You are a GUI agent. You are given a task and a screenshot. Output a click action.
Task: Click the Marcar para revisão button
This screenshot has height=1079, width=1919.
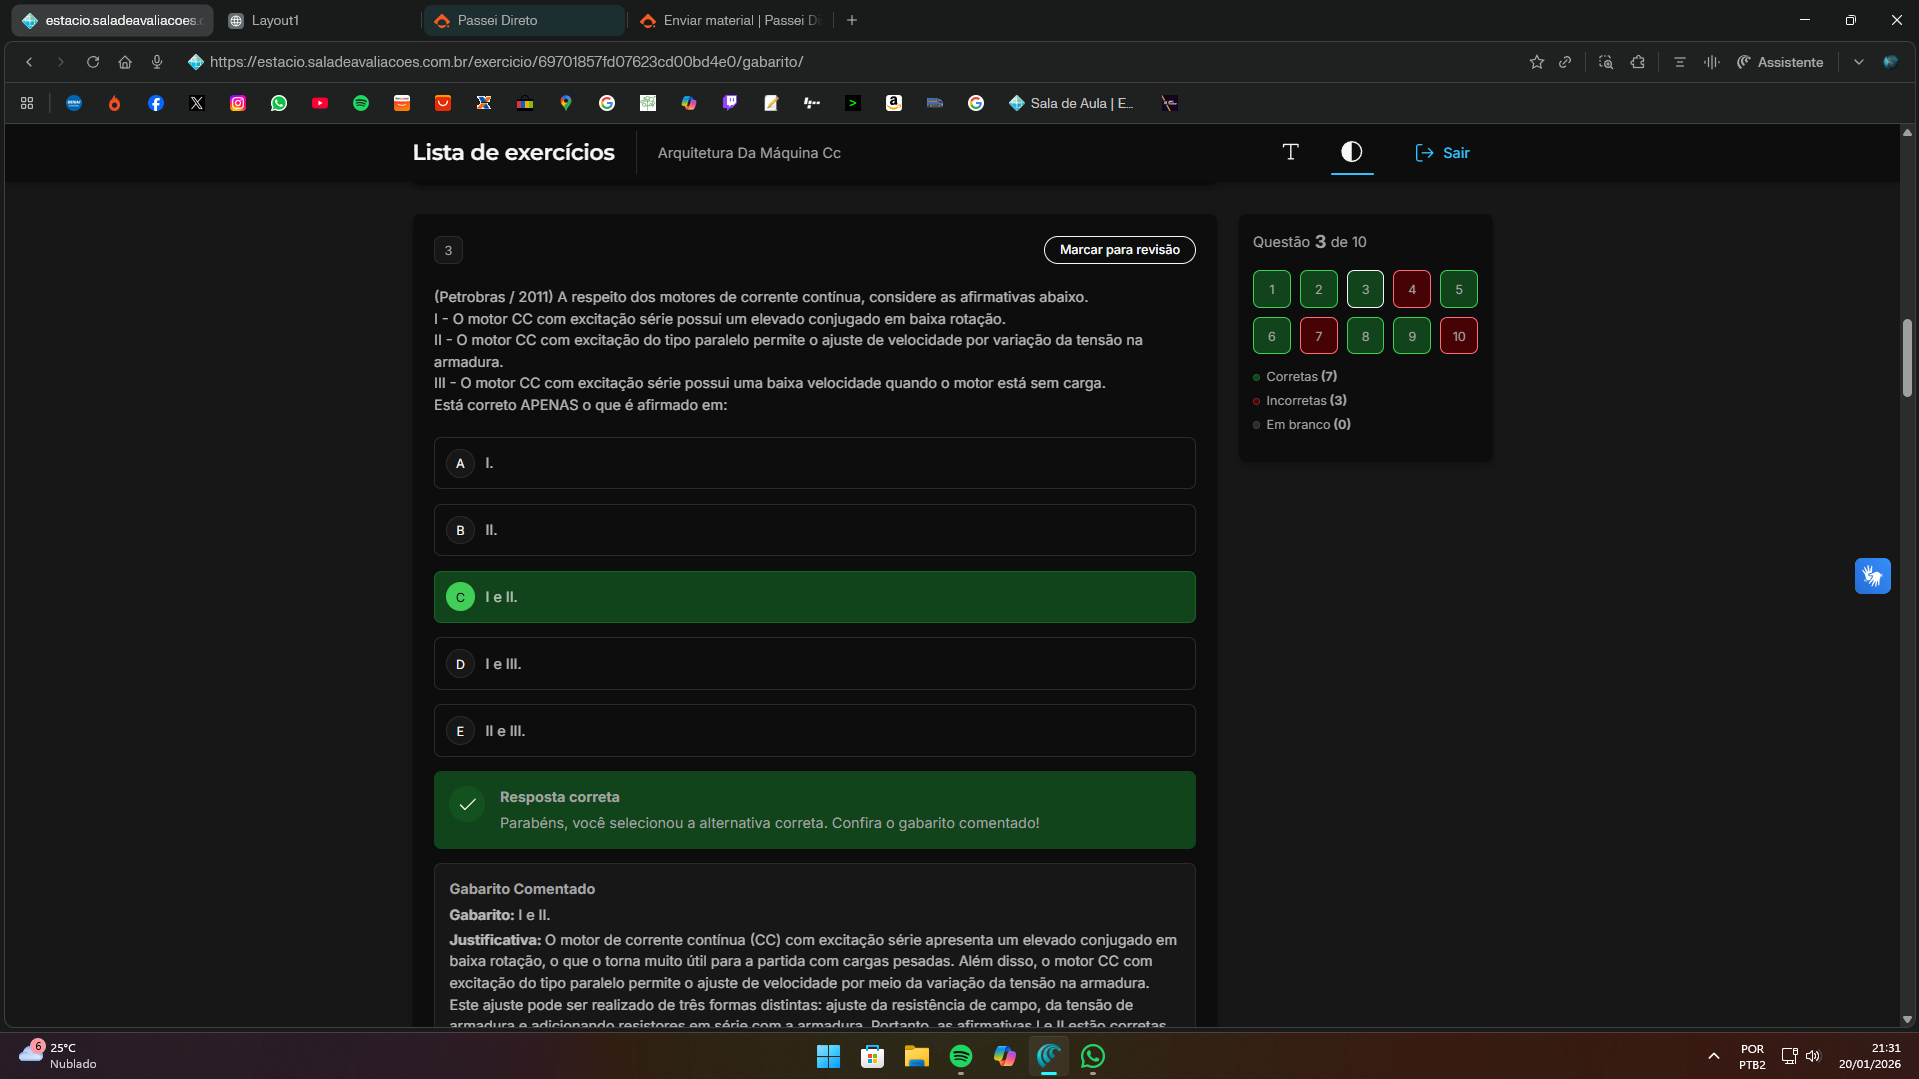[1119, 250]
